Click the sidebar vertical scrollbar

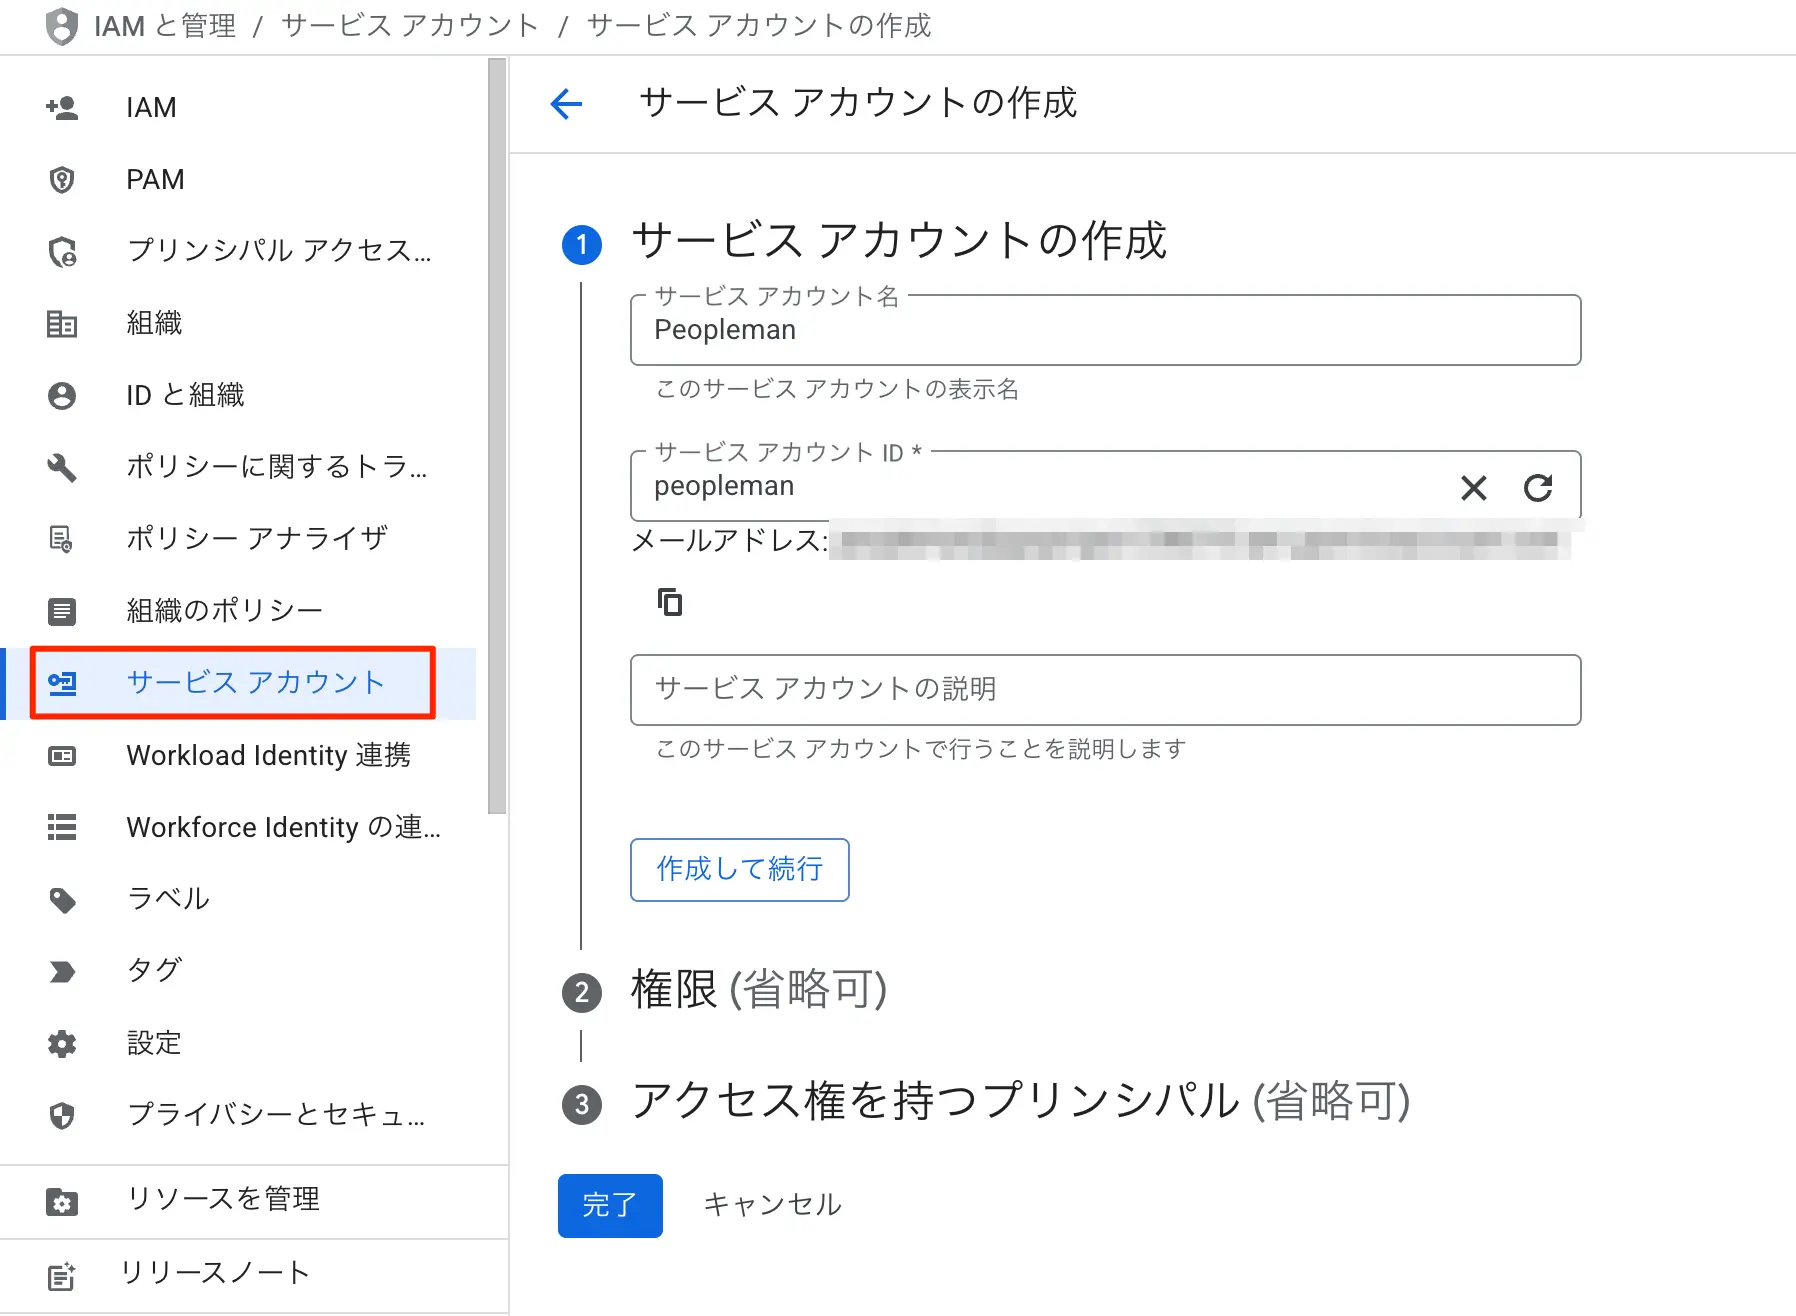[497, 436]
